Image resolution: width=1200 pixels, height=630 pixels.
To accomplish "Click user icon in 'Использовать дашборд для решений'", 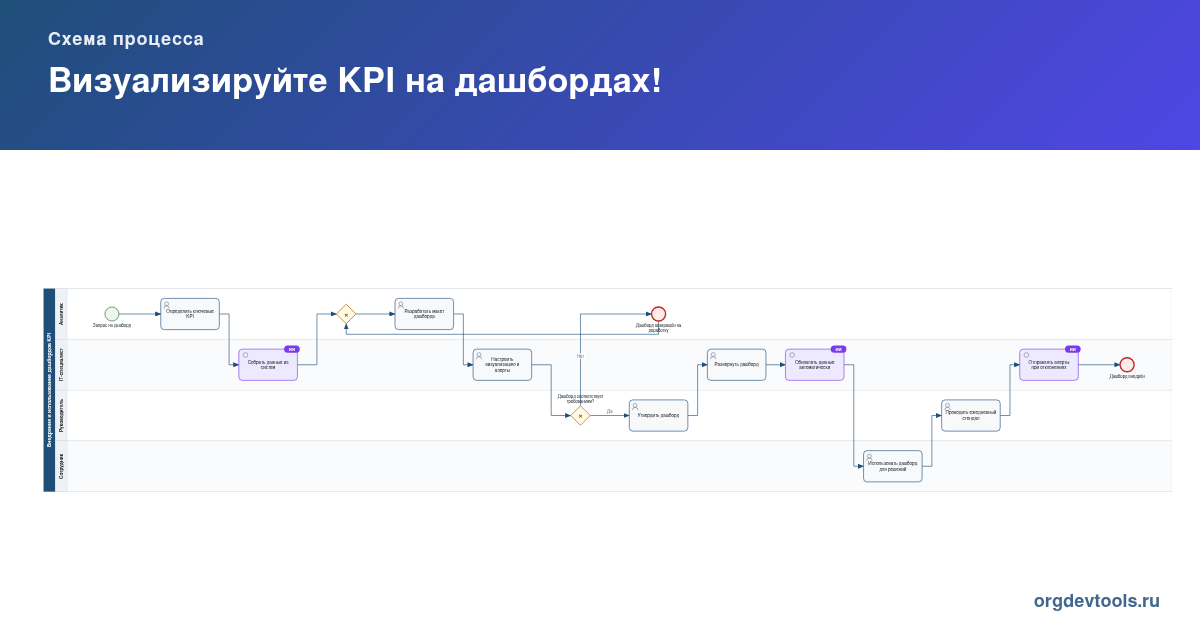I will point(869,457).
